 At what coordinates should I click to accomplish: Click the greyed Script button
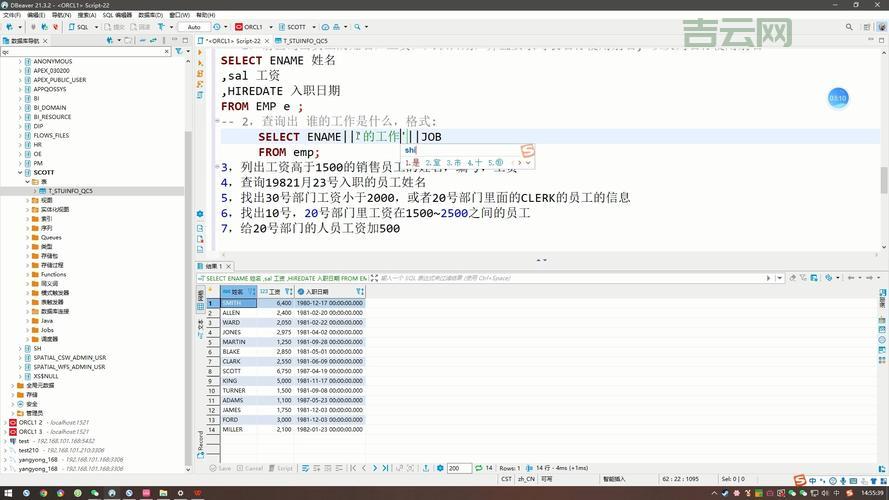pyautogui.click(x=281, y=468)
